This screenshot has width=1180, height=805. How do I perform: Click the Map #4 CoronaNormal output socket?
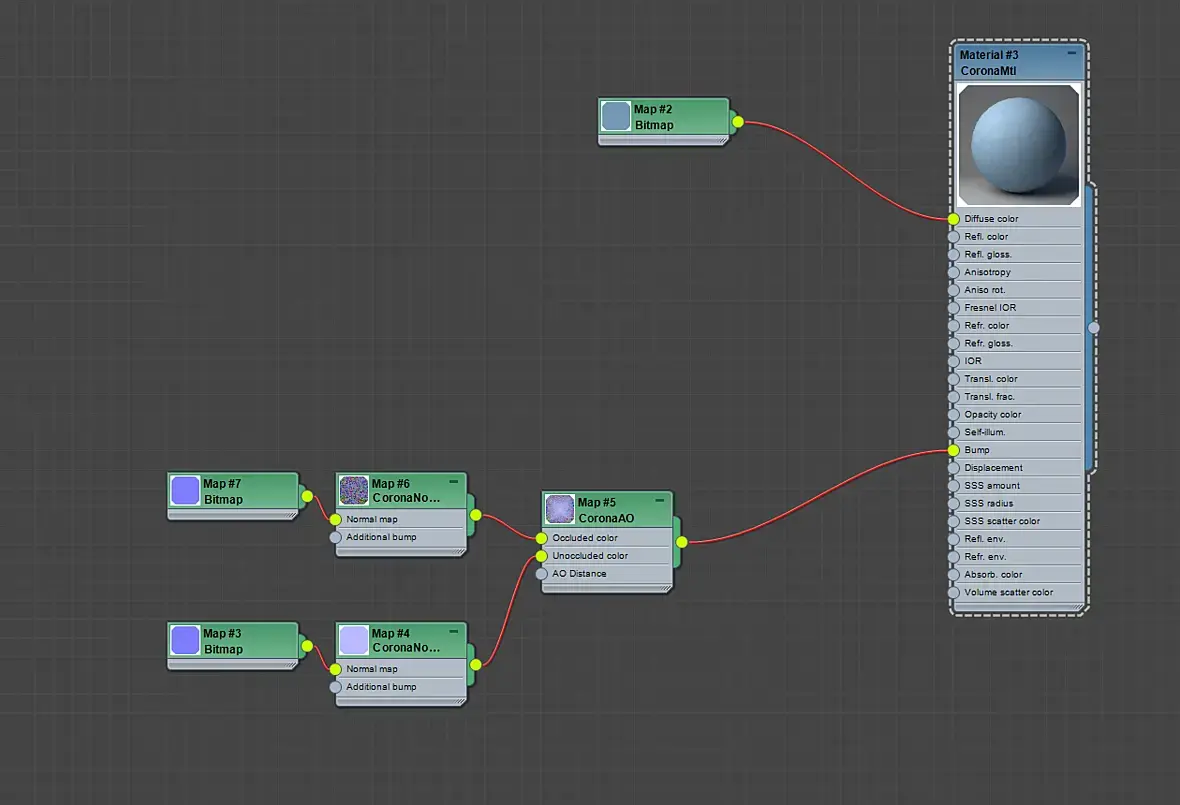pos(476,664)
